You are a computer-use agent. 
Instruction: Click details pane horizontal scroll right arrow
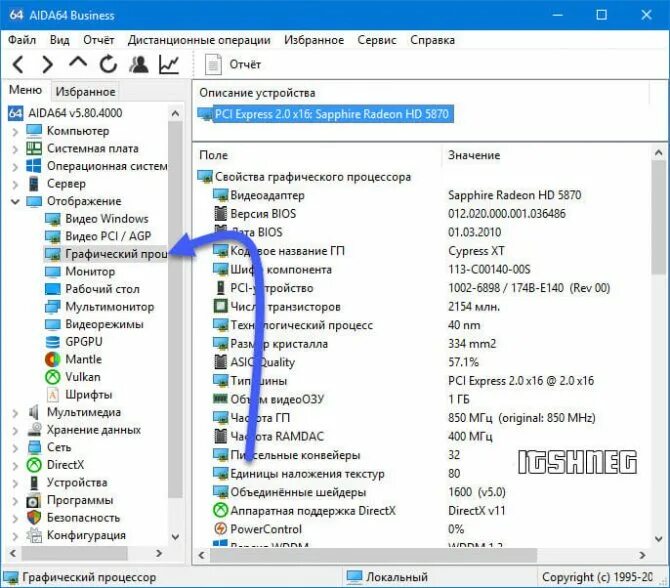click(642, 555)
